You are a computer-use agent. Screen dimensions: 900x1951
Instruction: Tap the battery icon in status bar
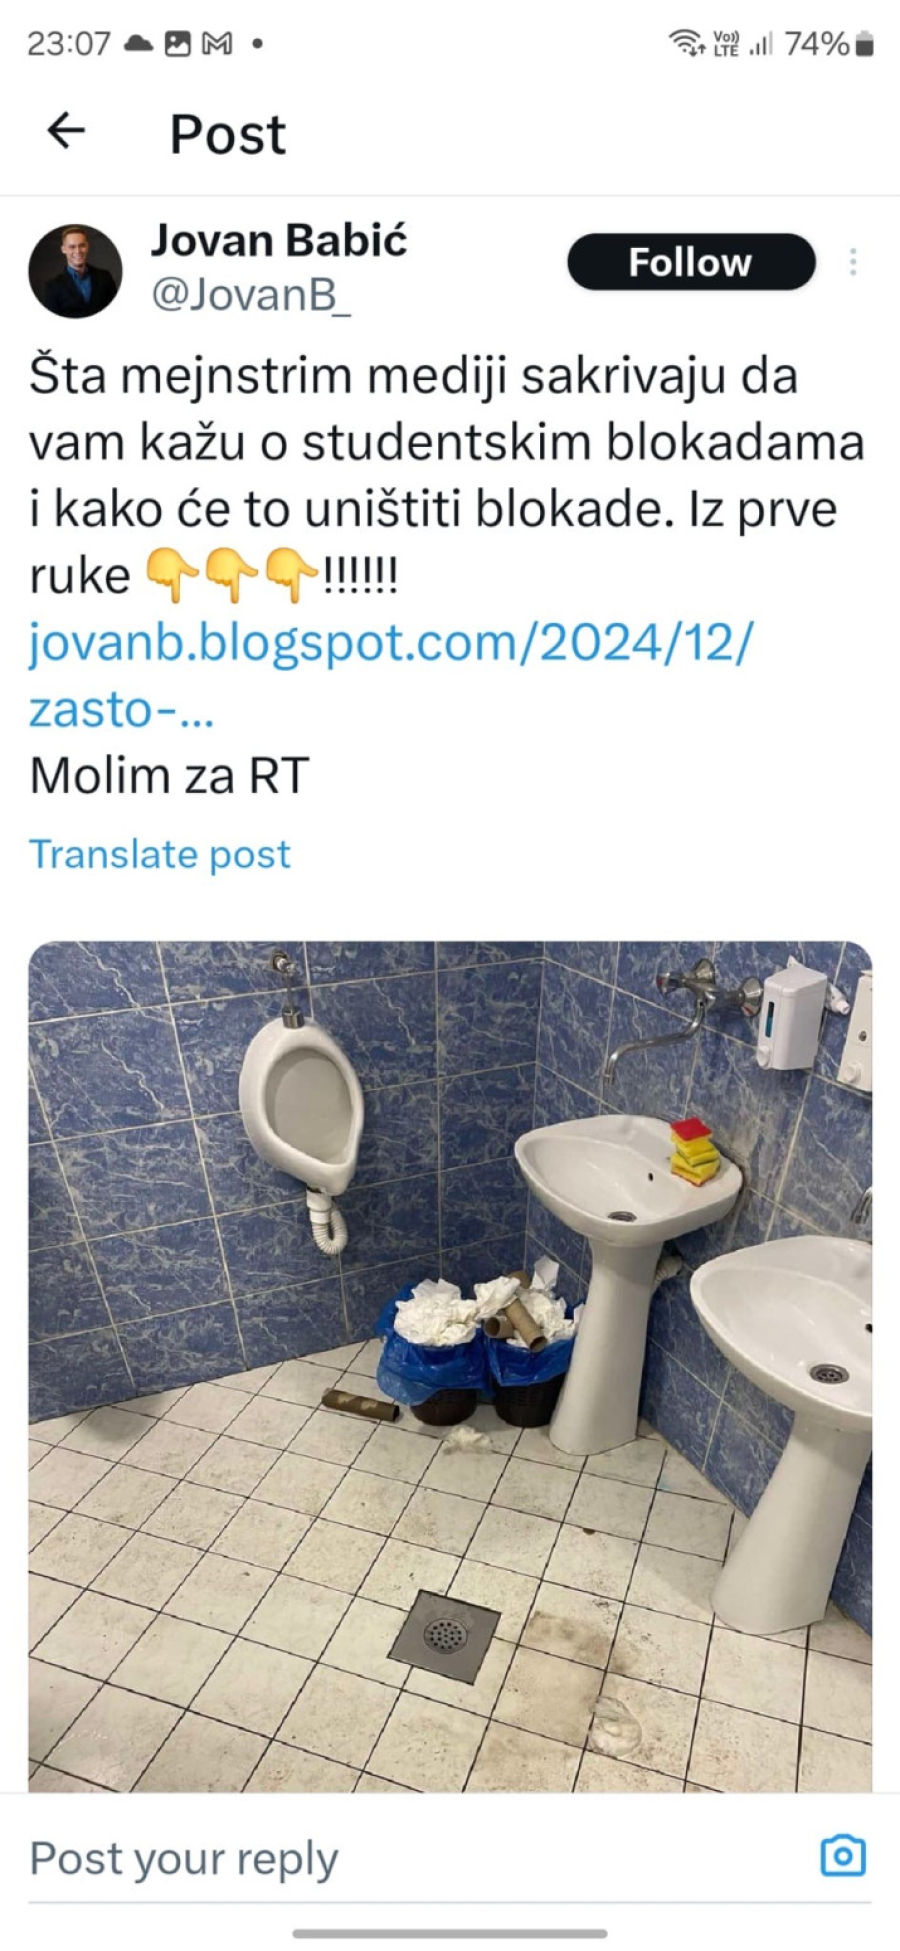click(865, 44)
